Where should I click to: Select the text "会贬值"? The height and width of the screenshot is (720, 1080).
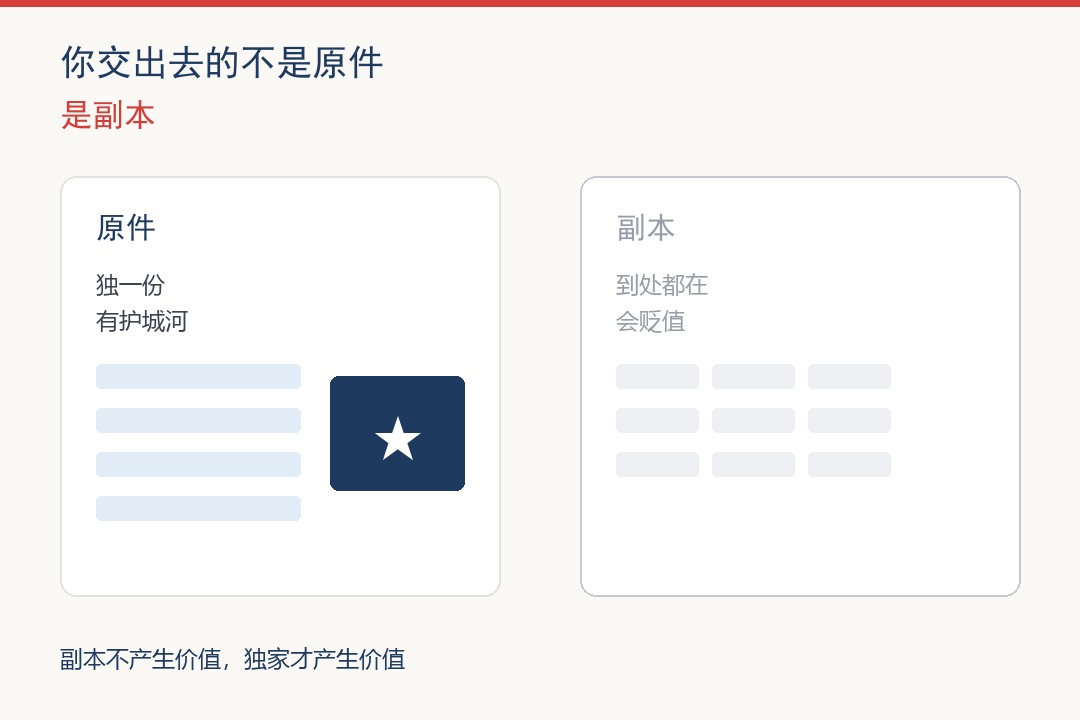click(650, 321)
